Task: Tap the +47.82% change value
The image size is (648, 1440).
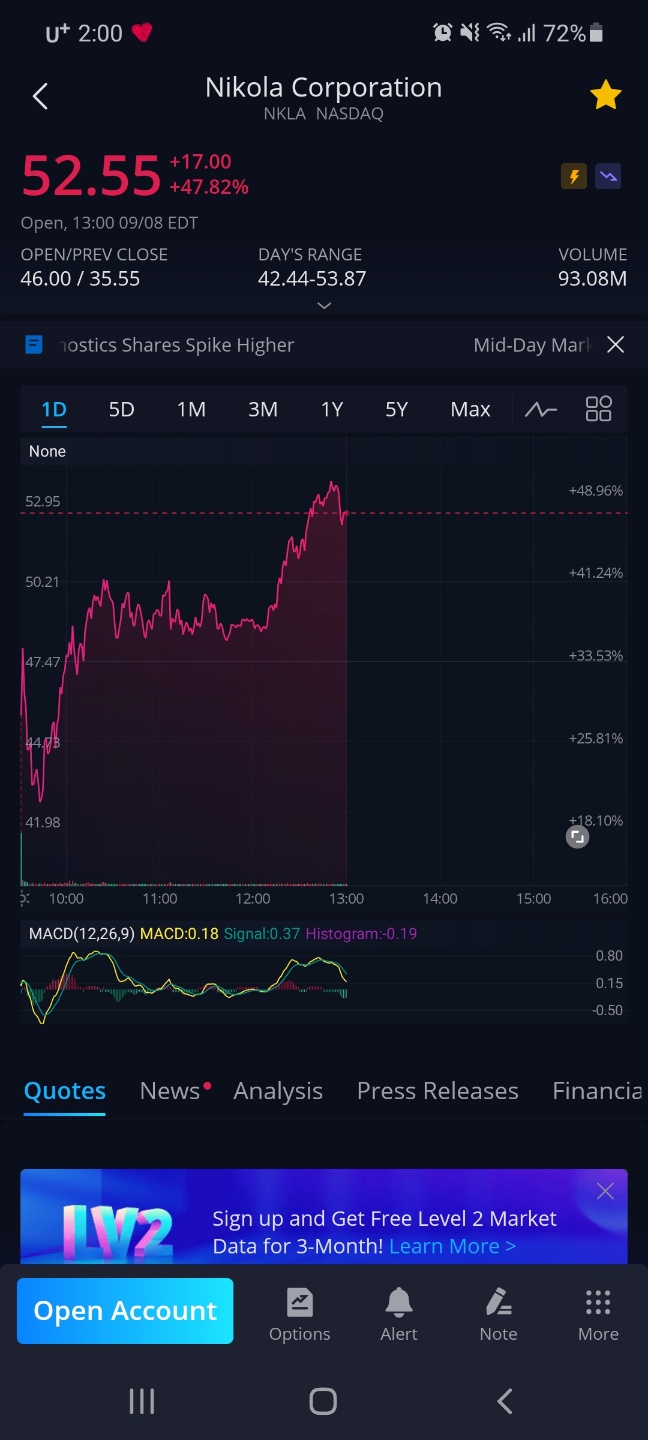Action: (x=209, y=187)
